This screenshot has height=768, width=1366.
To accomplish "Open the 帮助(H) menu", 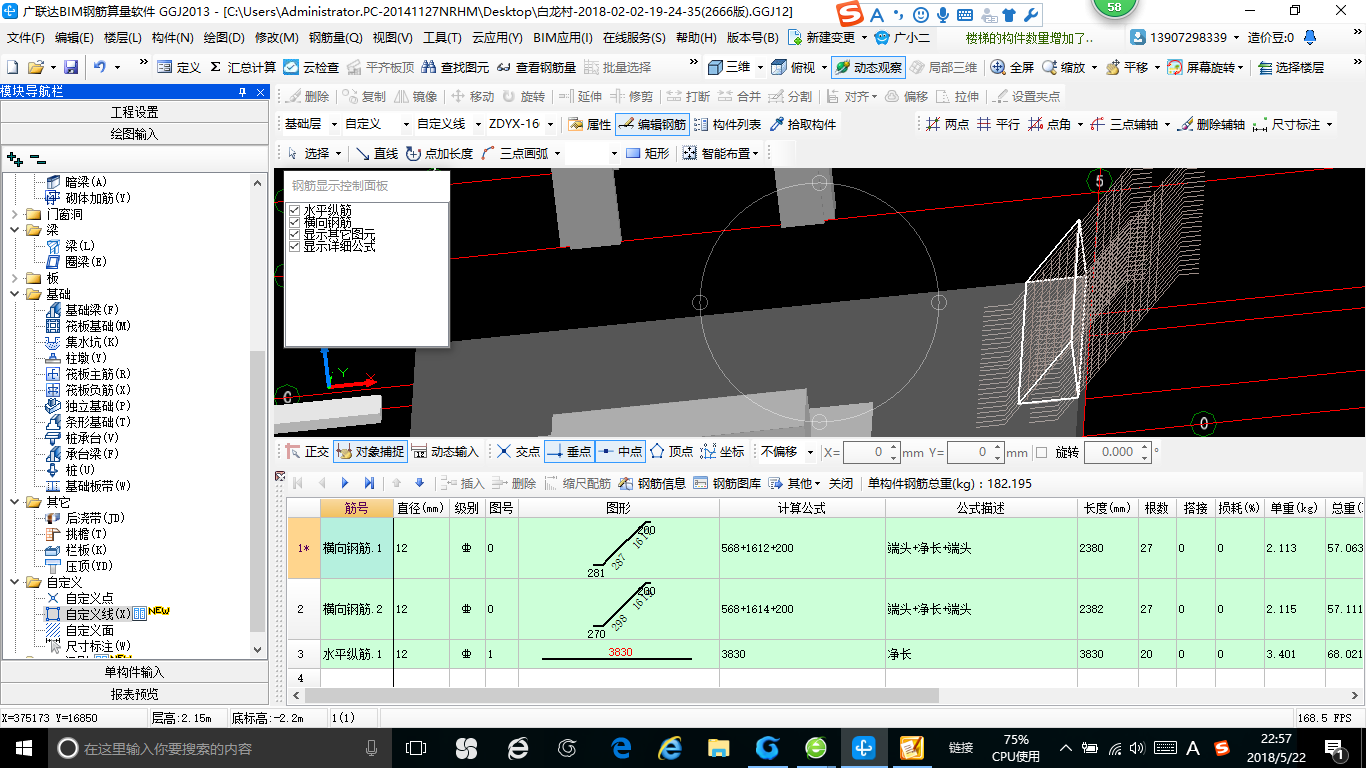I will pyautogui.click(x=696, y=38).
